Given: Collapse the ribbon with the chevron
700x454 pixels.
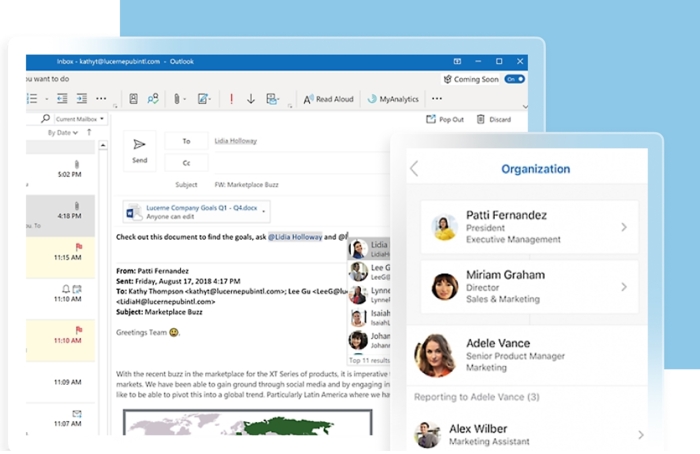Looking at the screenshot, I should (x=525, y=107).
